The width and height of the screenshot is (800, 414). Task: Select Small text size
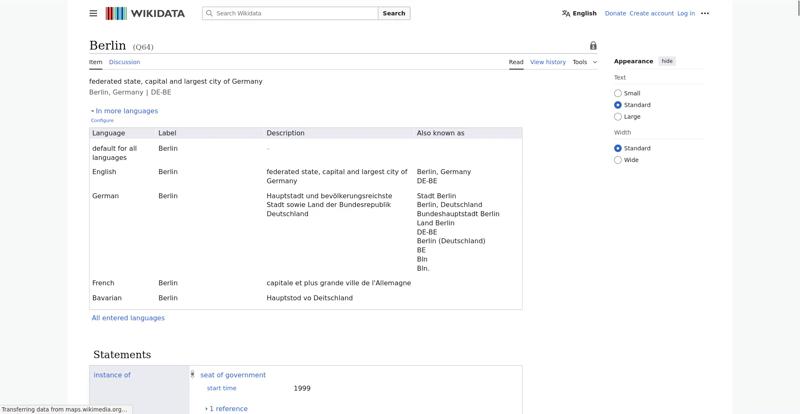coord(618,93)
